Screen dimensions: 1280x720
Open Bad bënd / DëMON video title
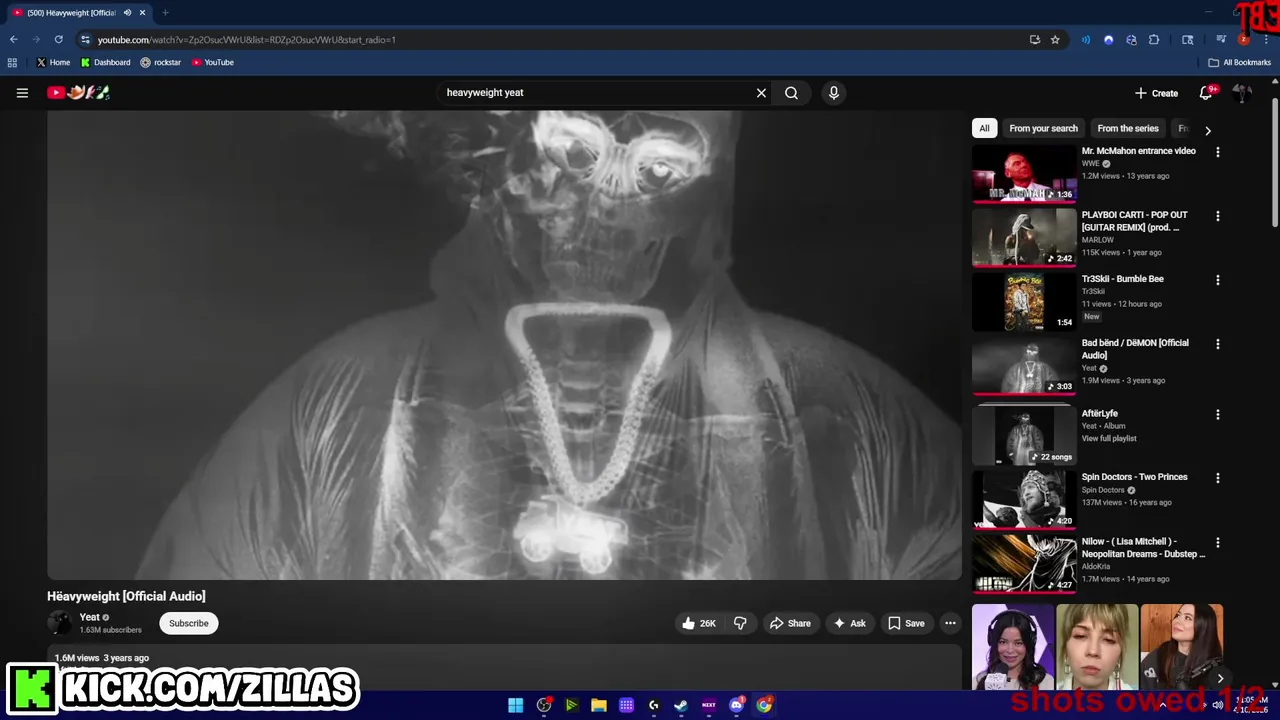click(1135, 349)
